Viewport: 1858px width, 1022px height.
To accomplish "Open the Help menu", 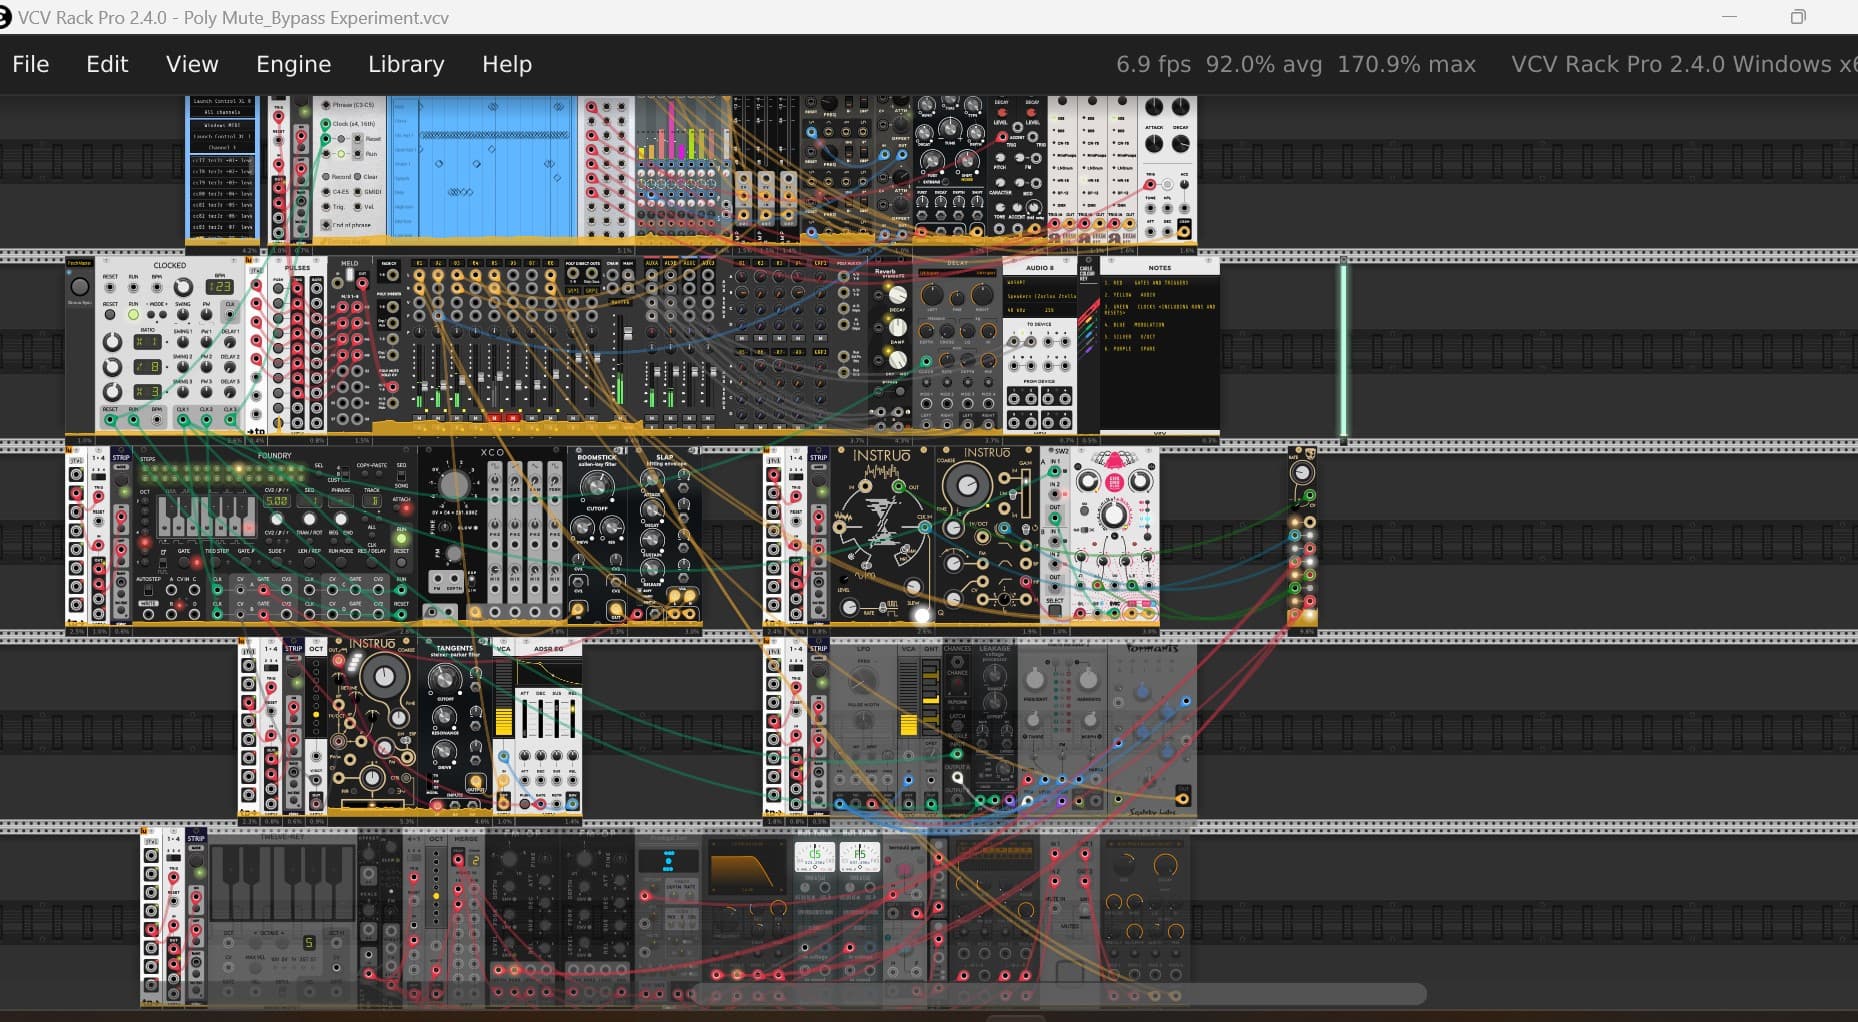I will coord(507,64).
